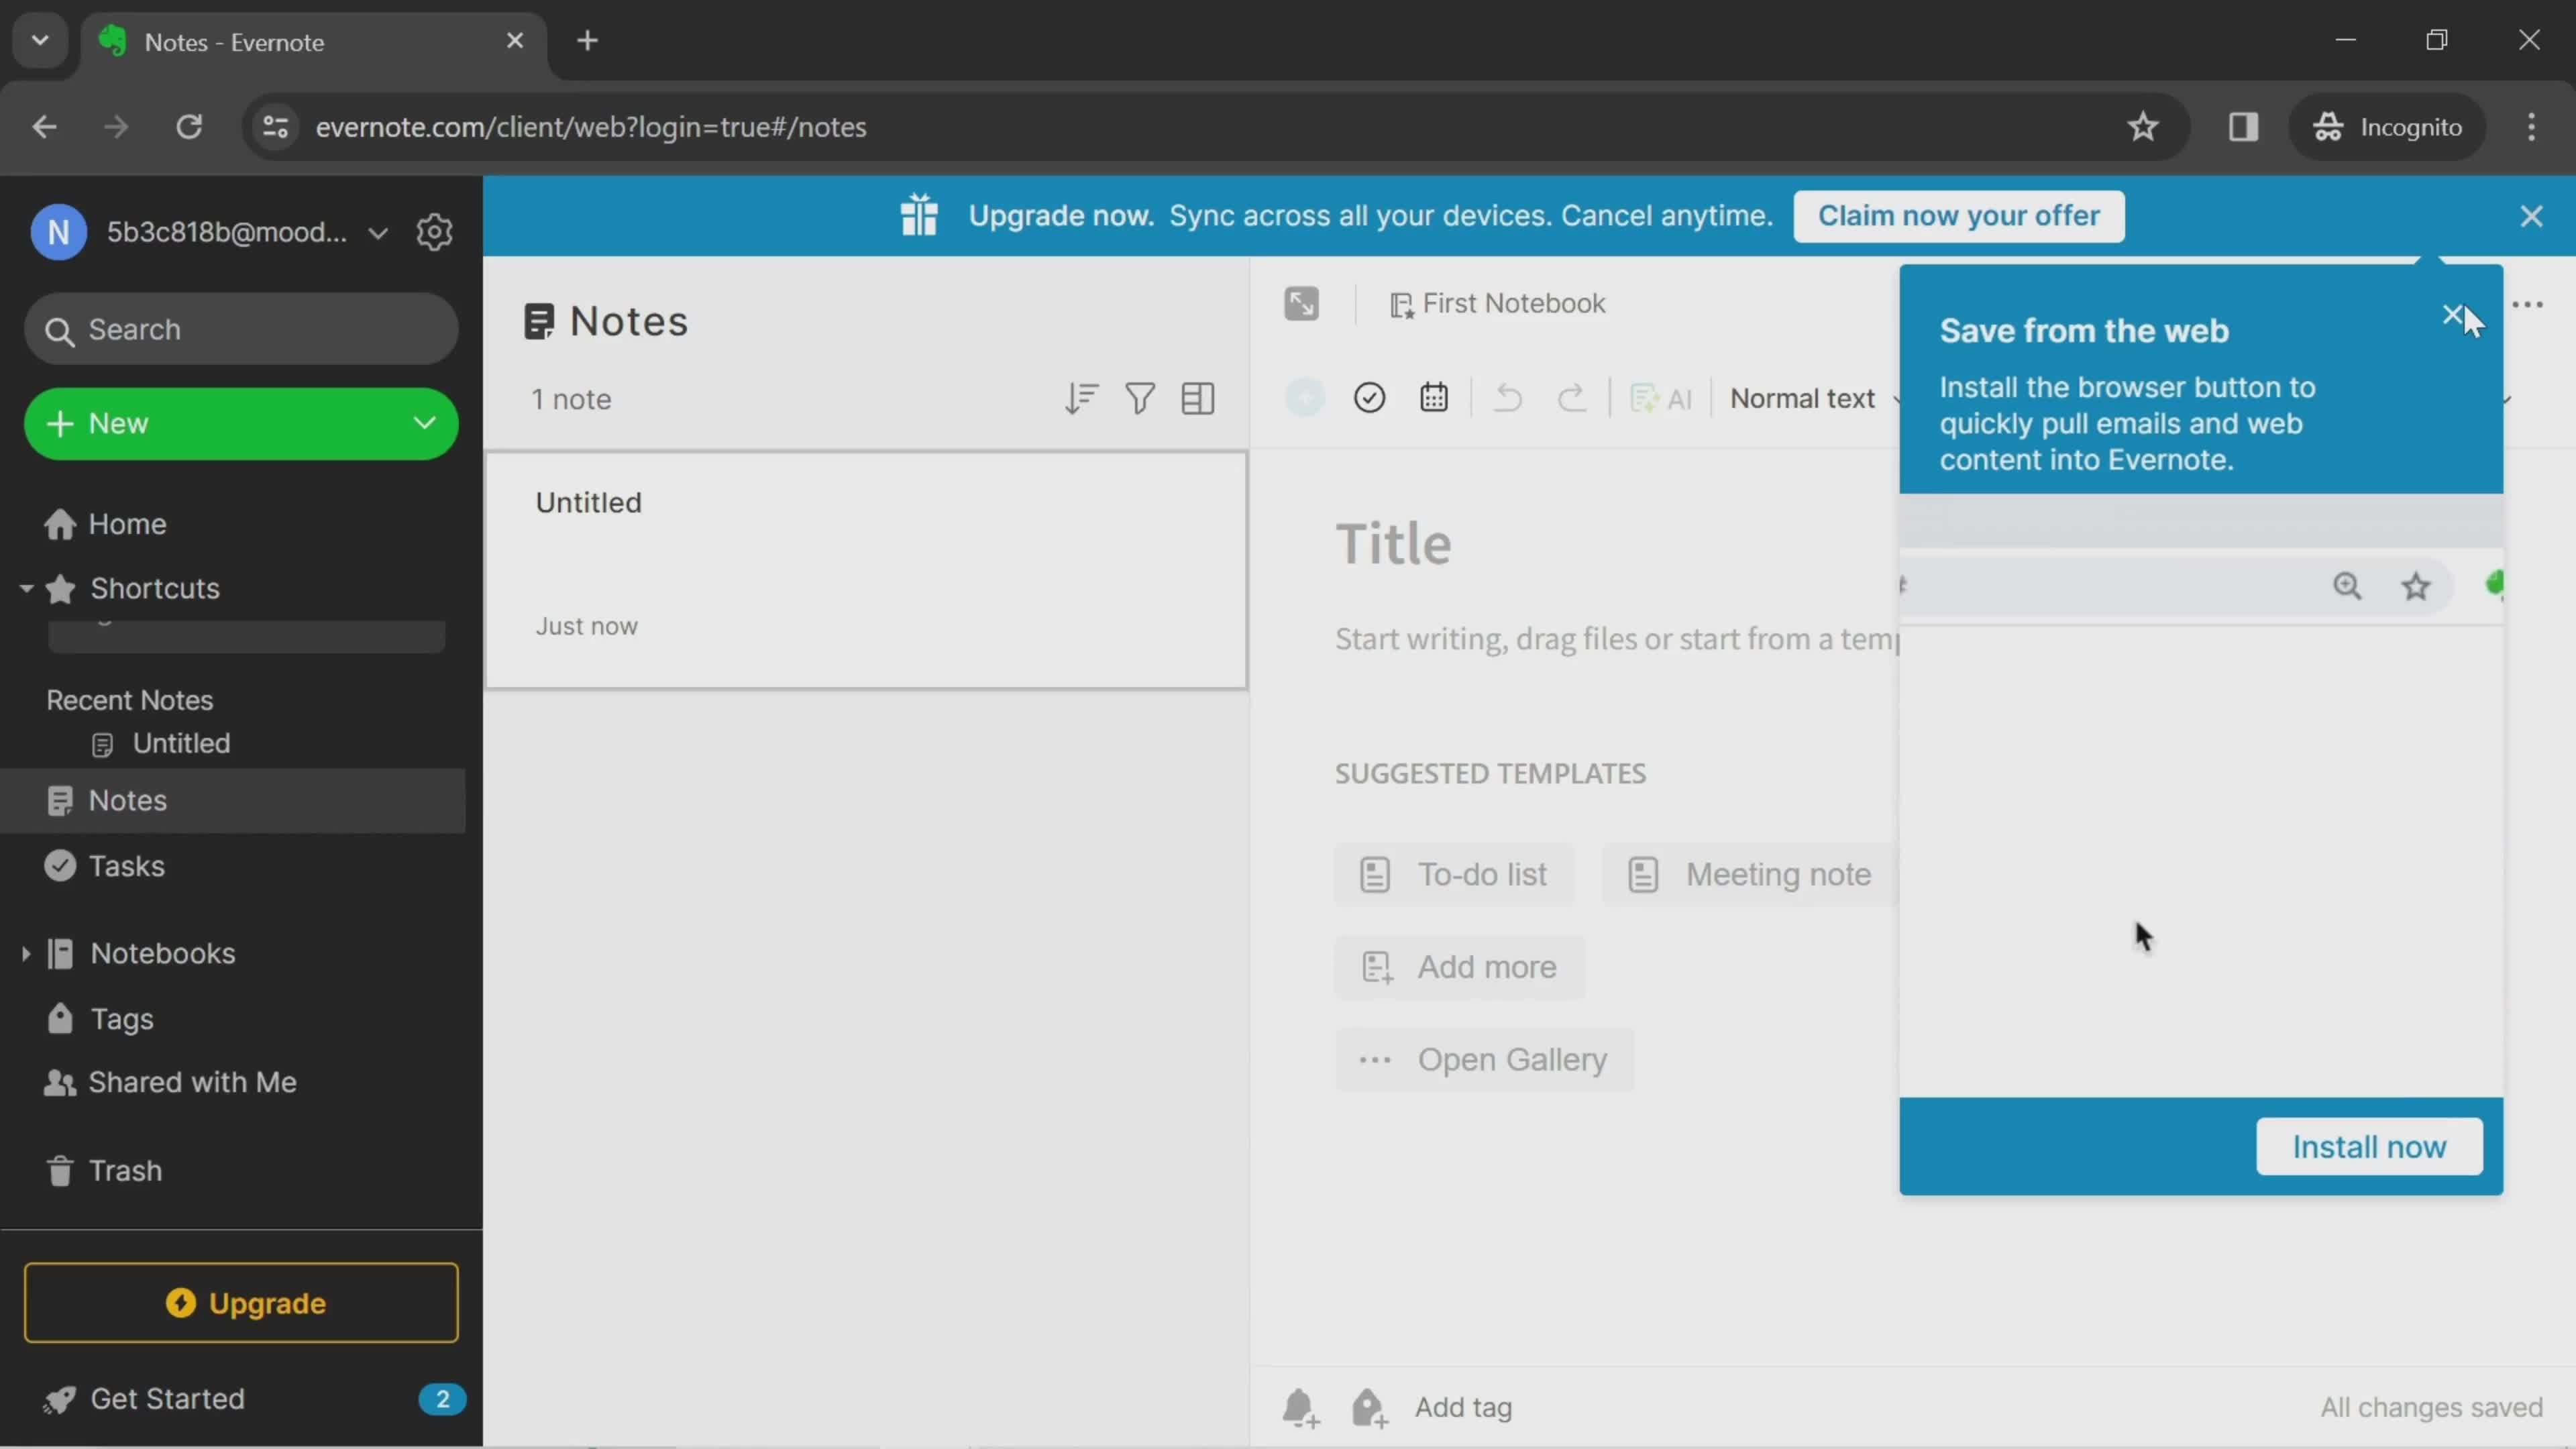The height and width of the screenshot is (1449, 2576).
Task: Open the AI tool in toolbar
Action: click(1661, 399)
